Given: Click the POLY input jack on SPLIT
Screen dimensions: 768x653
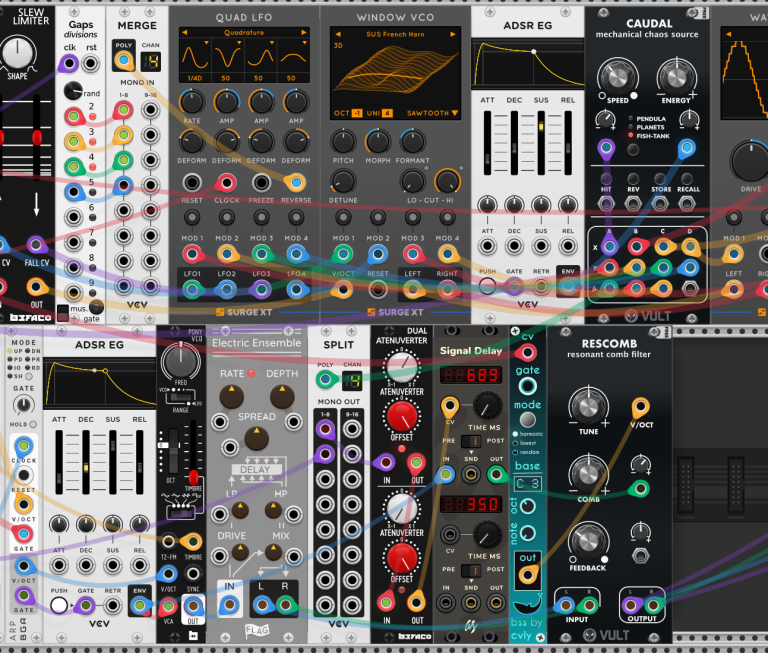Looking at the screenshot, I should click(x=325, y=380).
